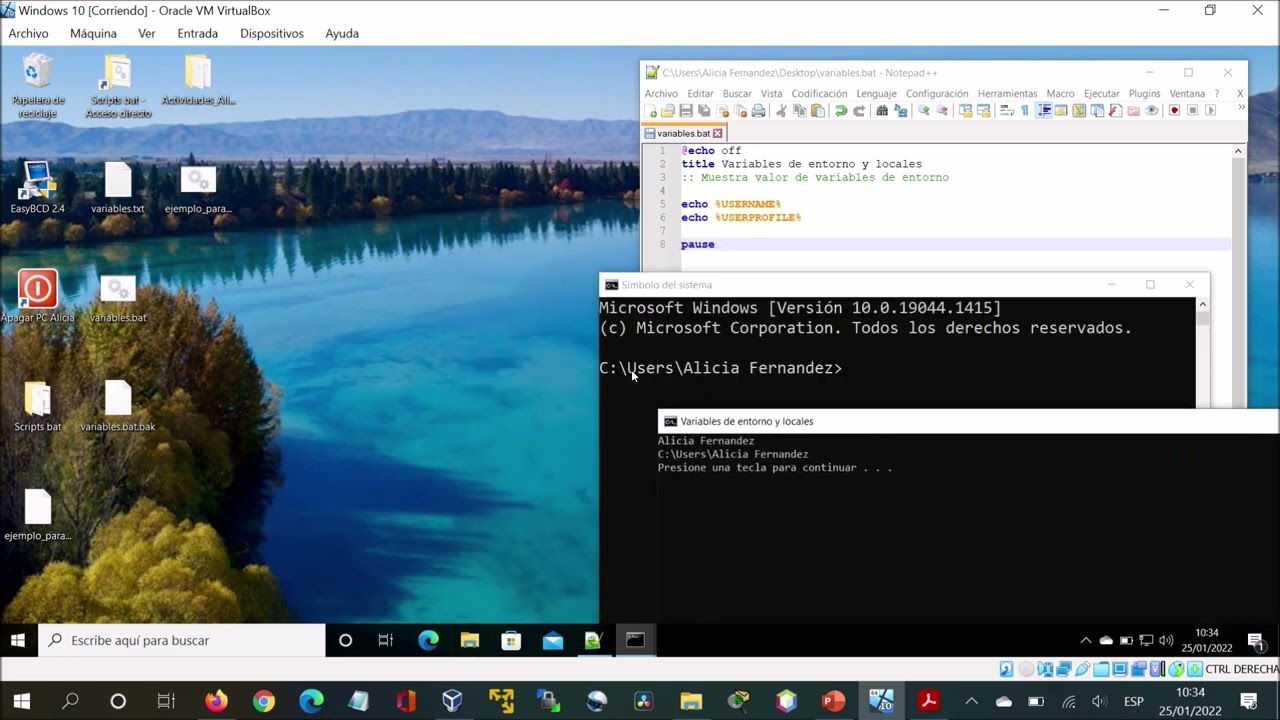The width and height of the screenshot is (1280, 720).
Task: Toggle Indent Guide icon in Notepad++ toolbar
Action: tap(1044, 110)
